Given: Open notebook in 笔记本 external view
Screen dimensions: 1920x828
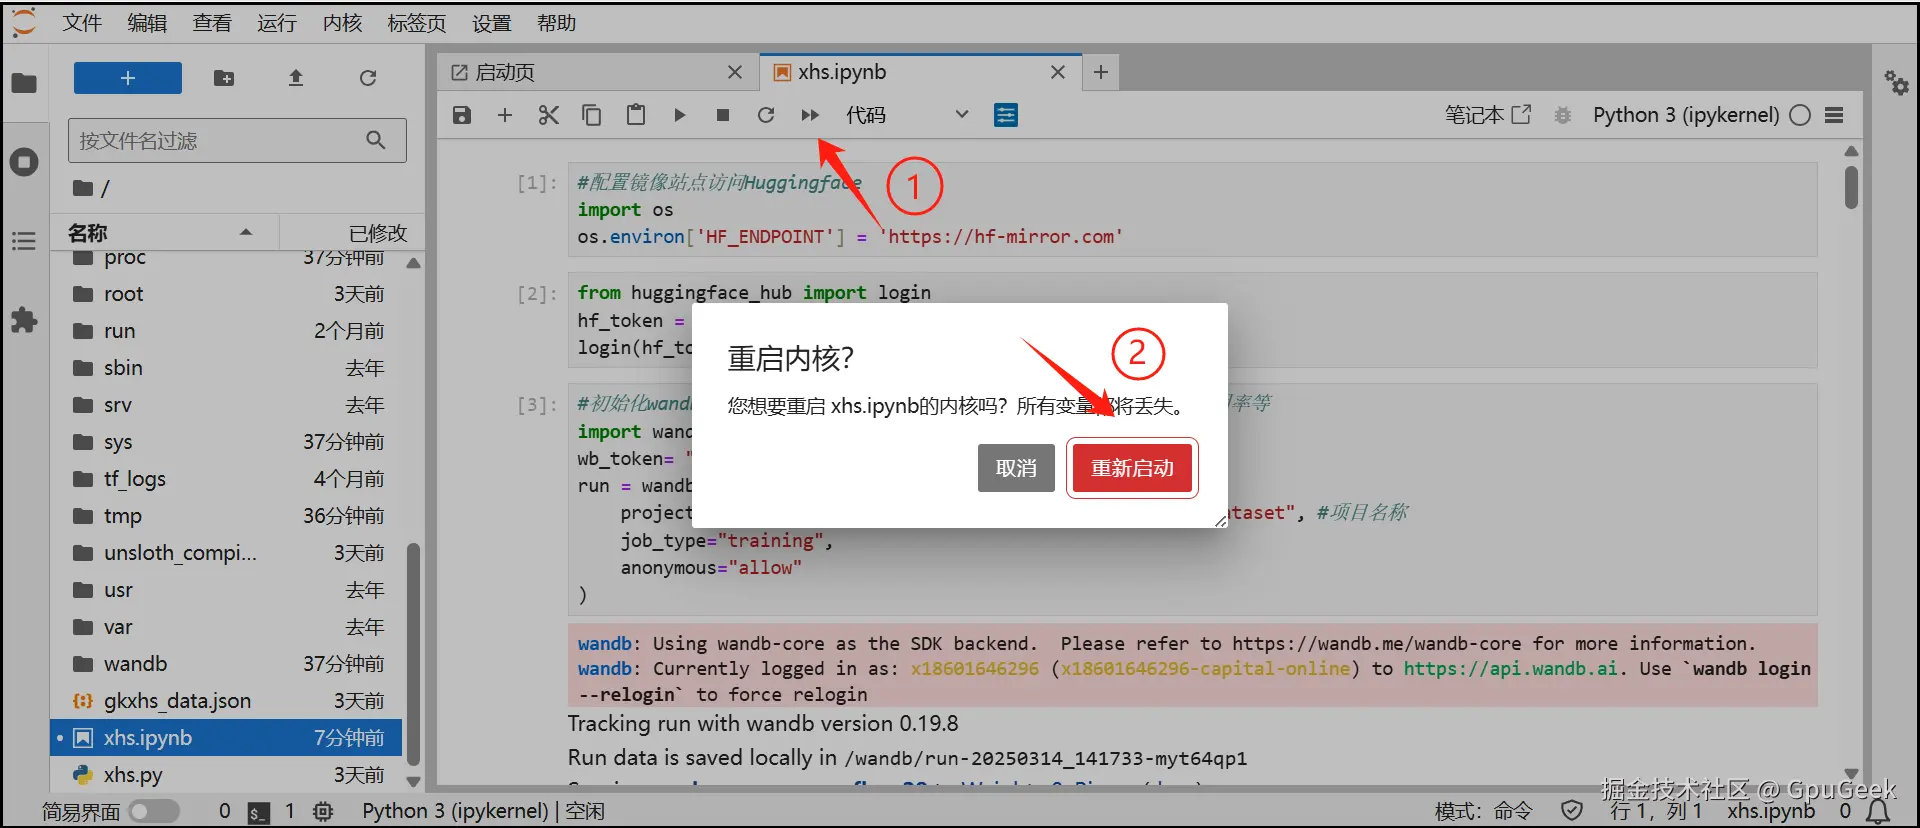Looking at the screenshot, I should coord(1488,115).
